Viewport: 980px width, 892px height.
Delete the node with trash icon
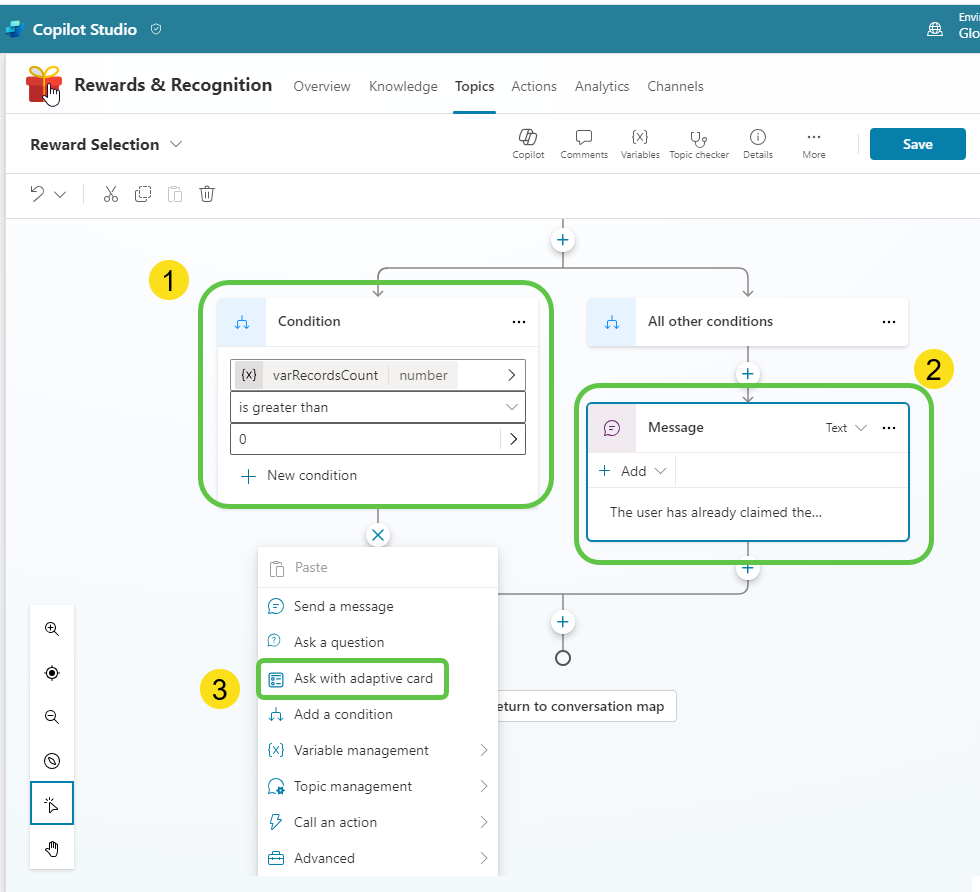click(207, 194)
